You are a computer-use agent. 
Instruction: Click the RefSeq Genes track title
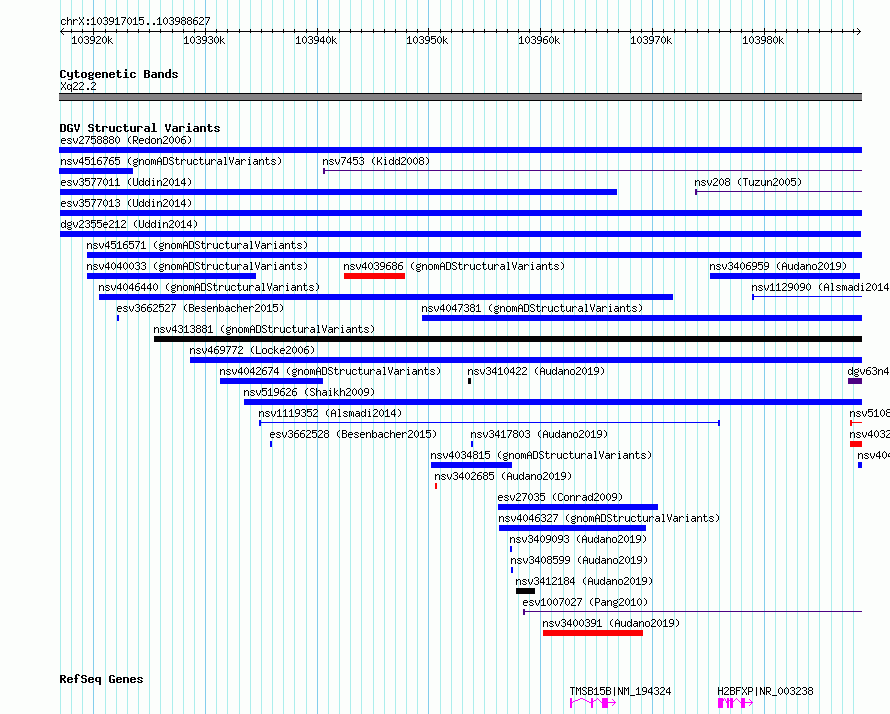point(101,679)
